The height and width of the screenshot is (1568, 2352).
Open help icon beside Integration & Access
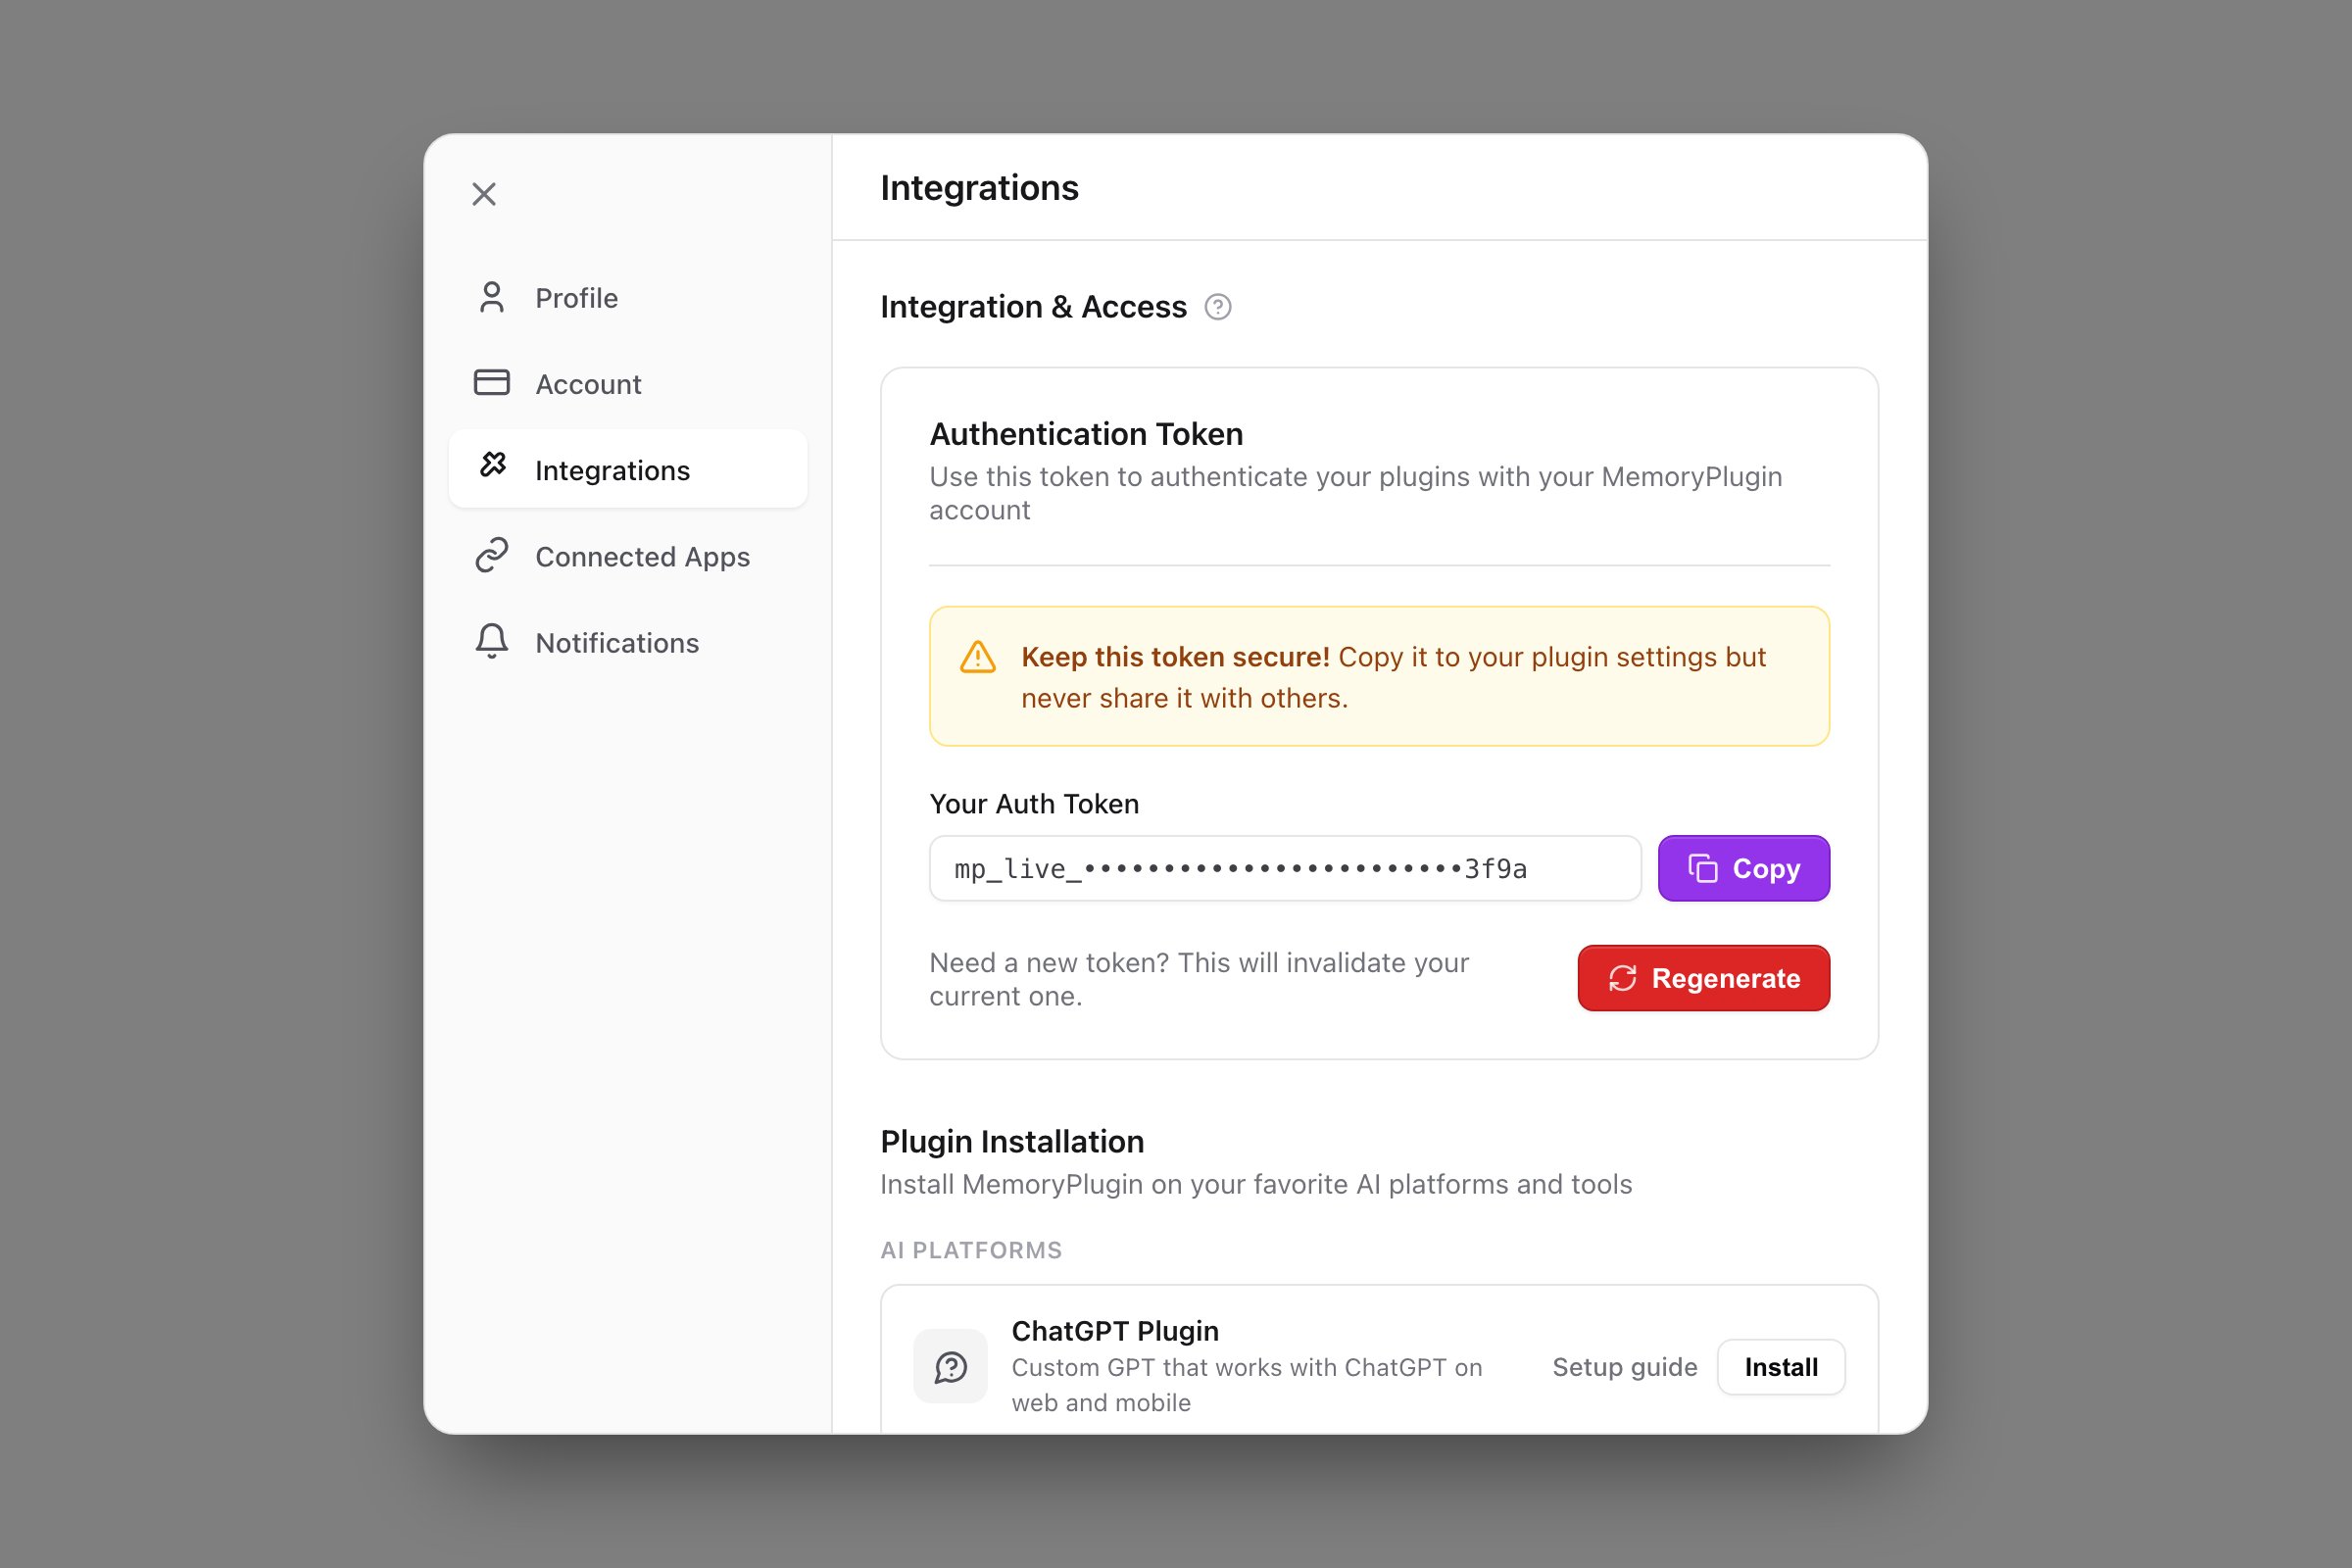pos(1217,307)
